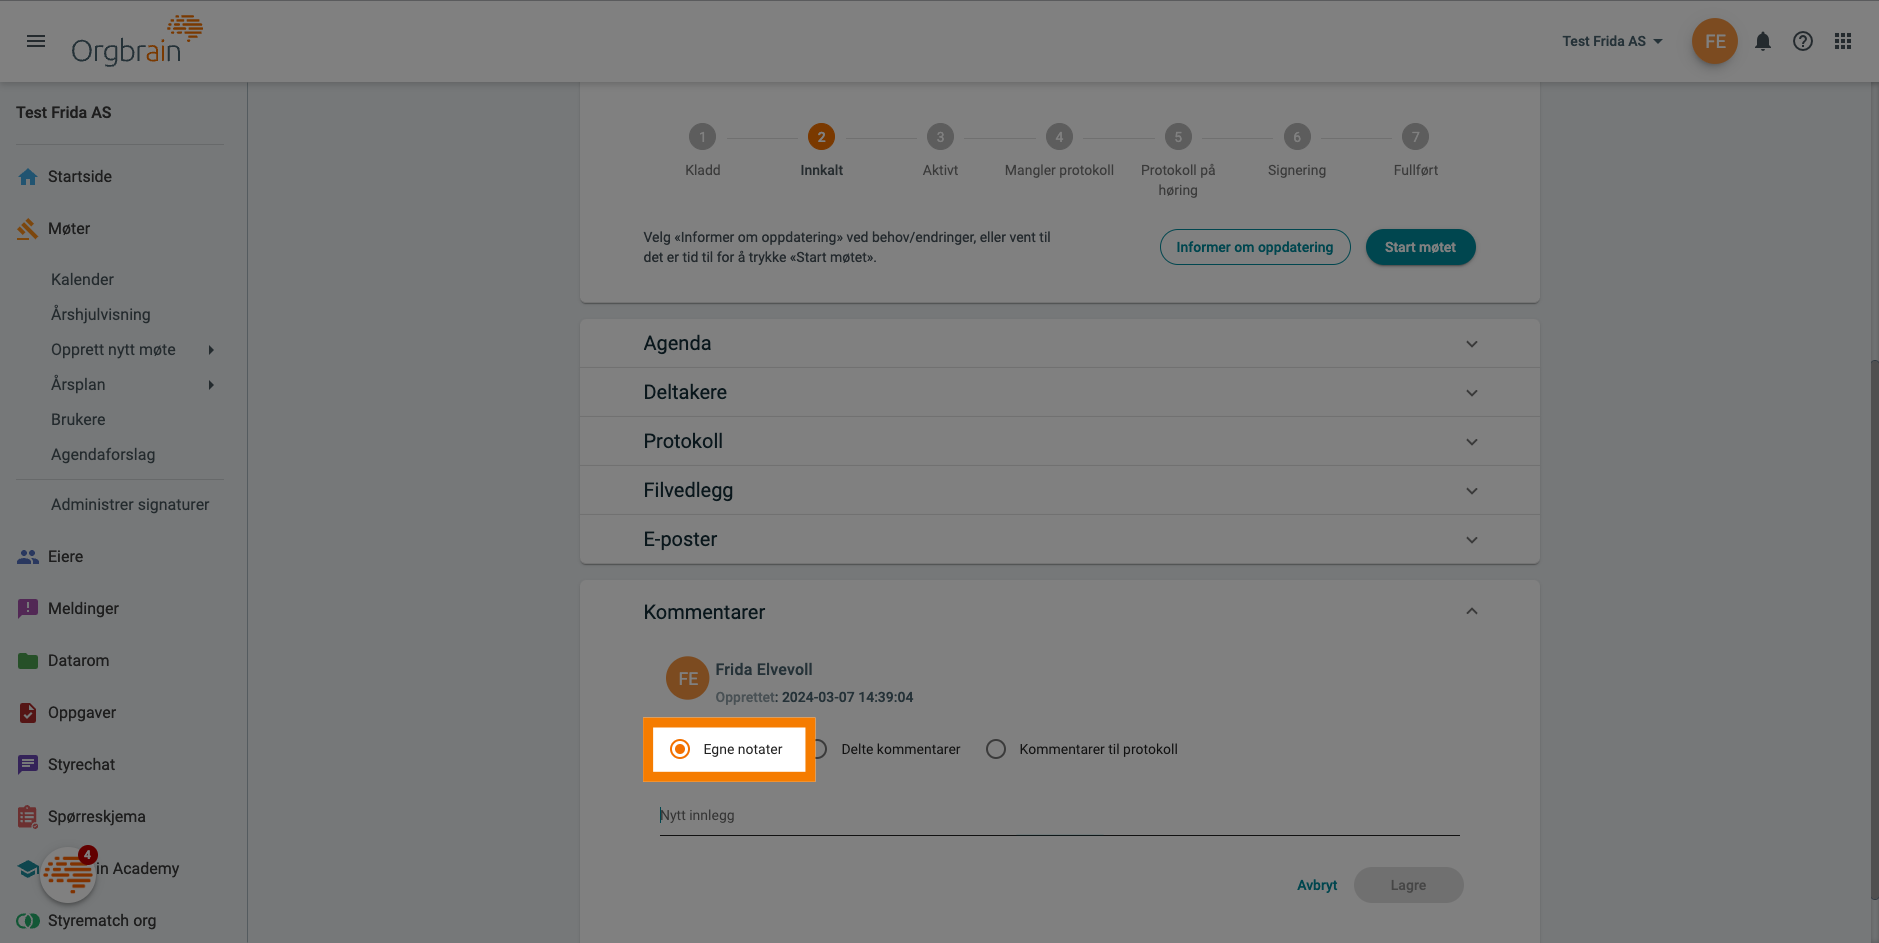The height and width of the screenshot is (943, 1879).
Task: Select step 1 Kladd in stepper
Action: [x=702, y=137]
